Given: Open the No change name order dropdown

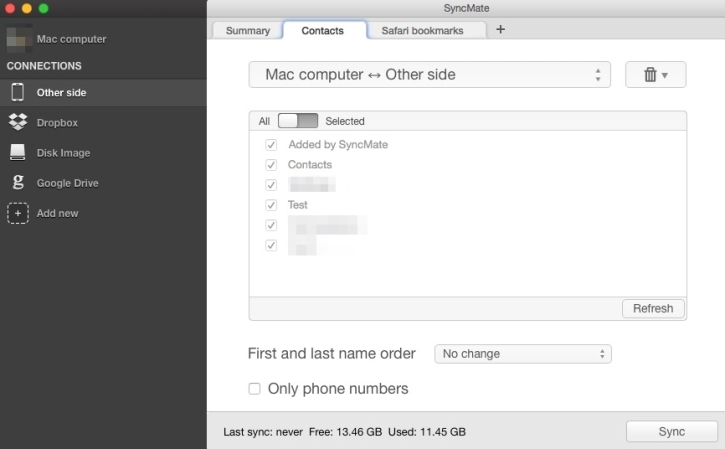Looking at the screenshot, I should (x=523, y=354).
